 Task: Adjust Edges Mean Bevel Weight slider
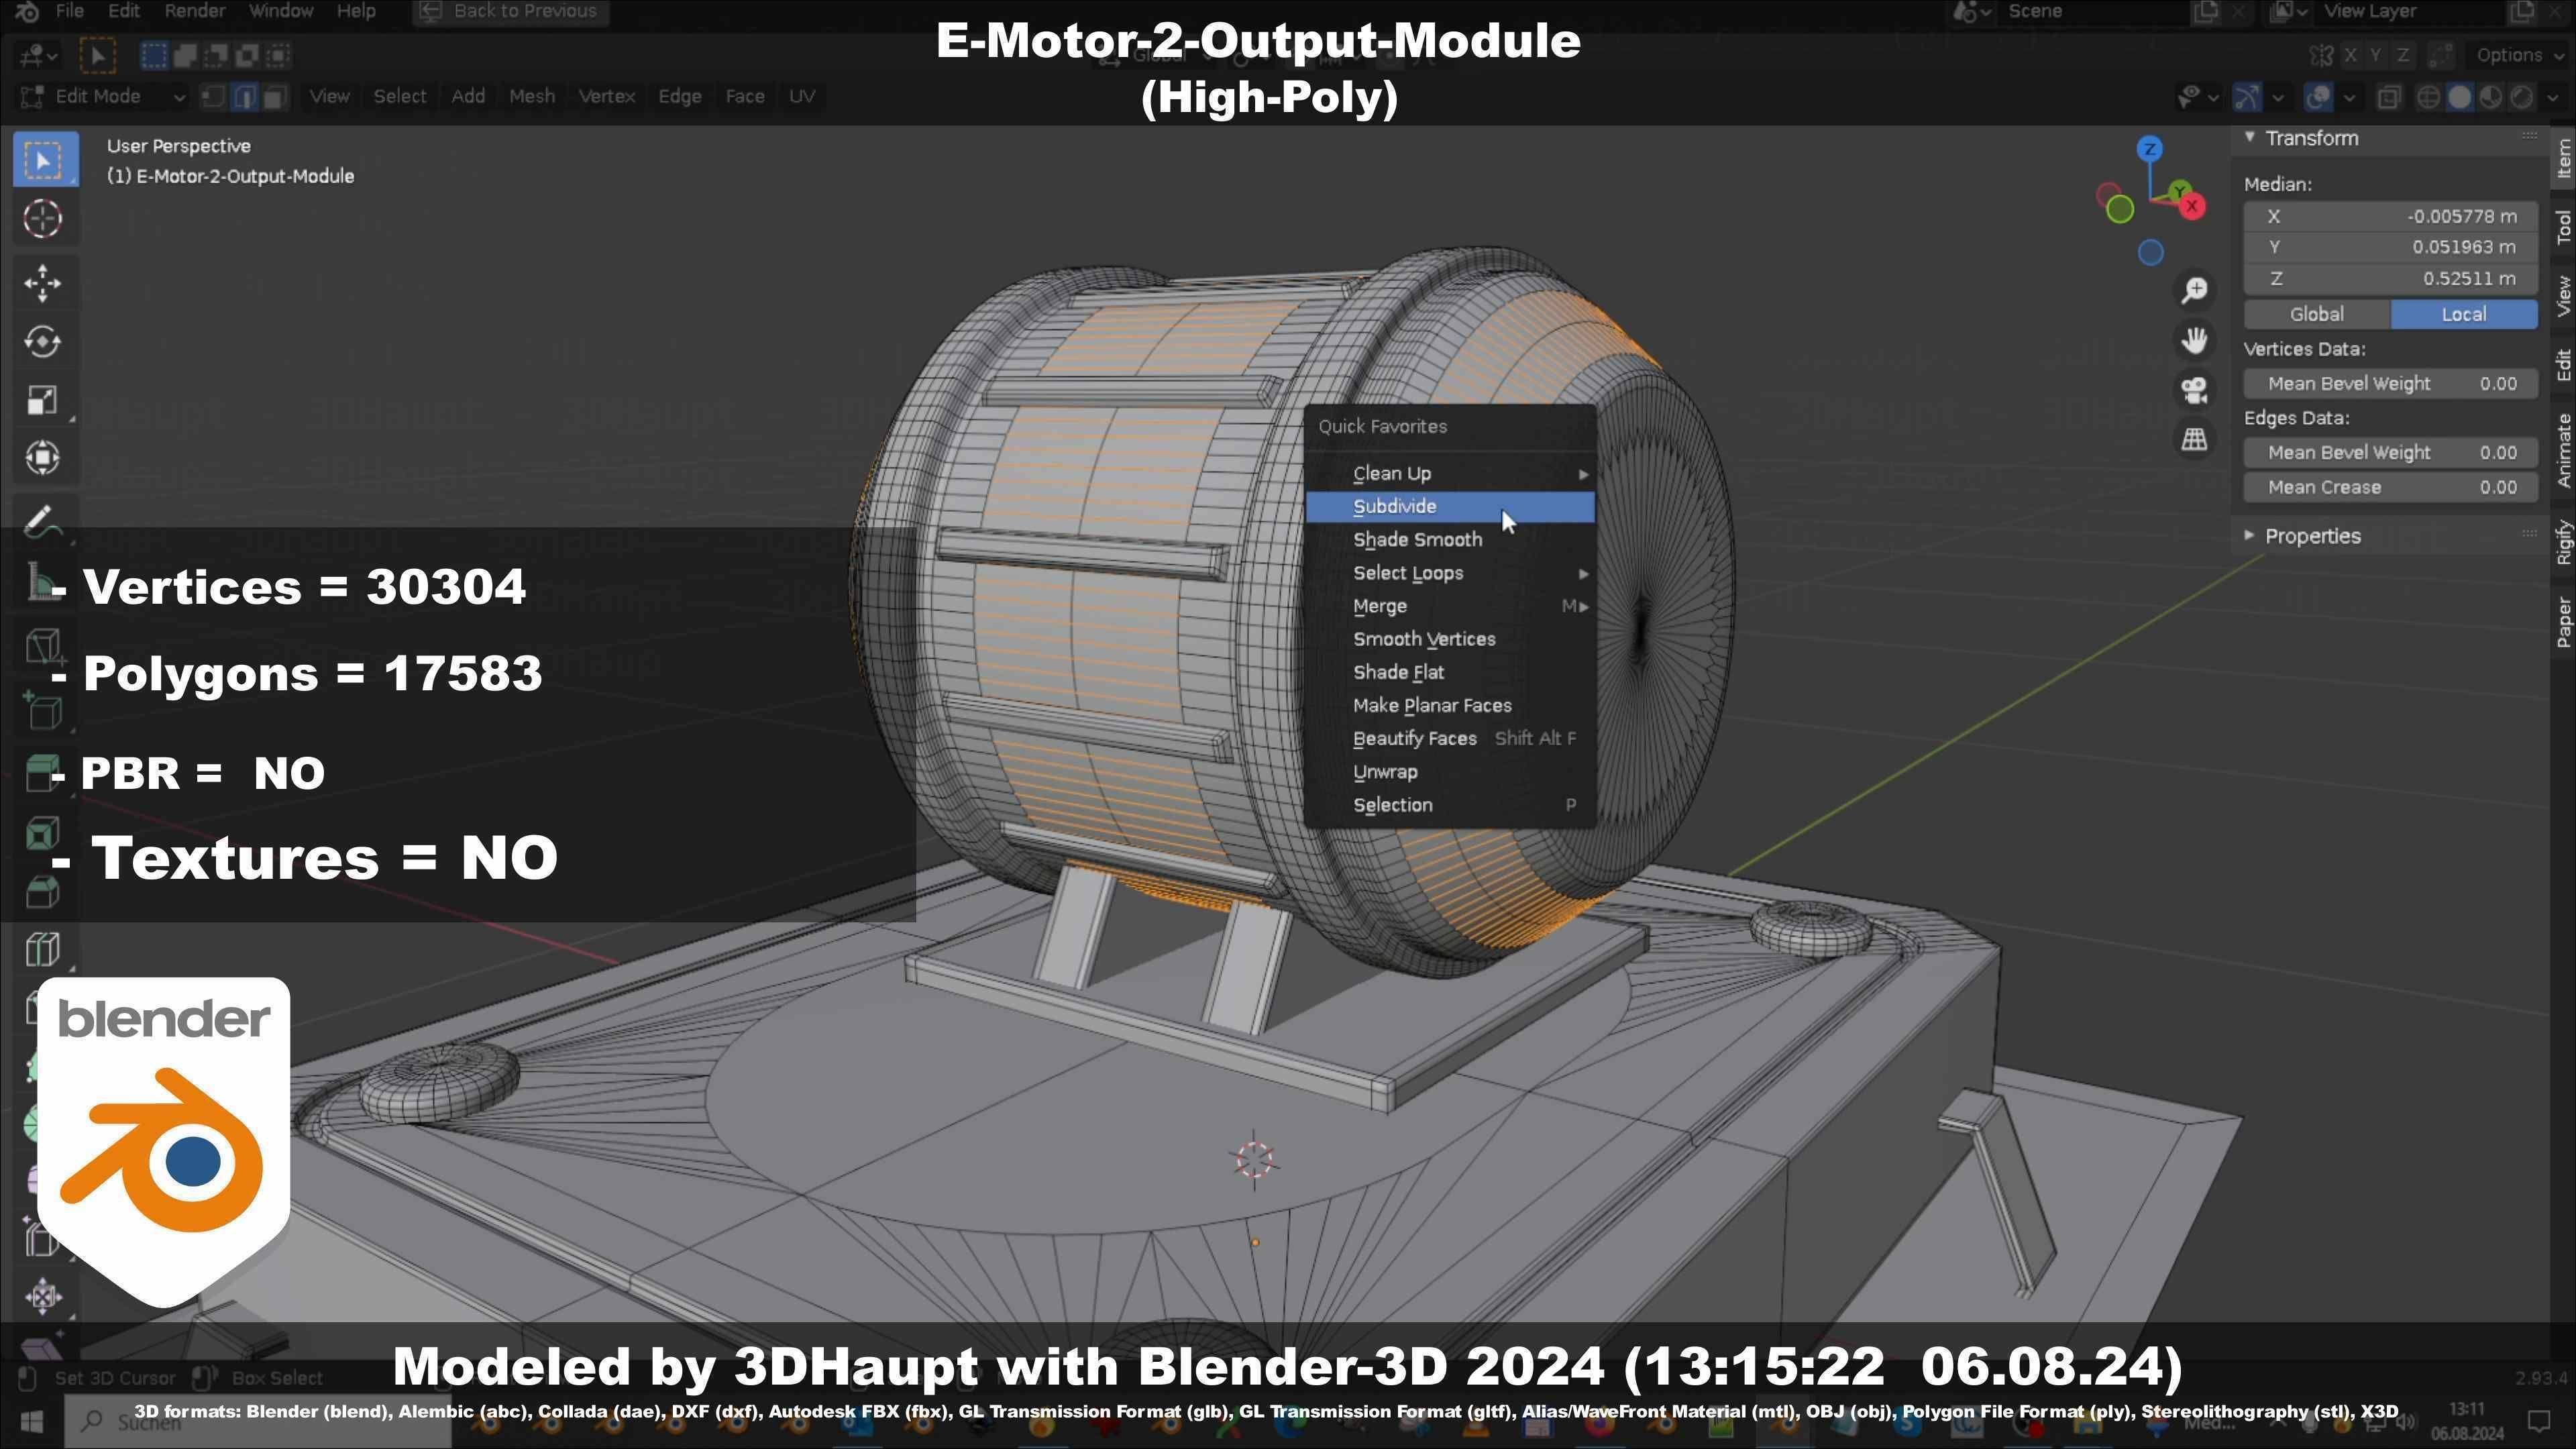[2390, 452]
